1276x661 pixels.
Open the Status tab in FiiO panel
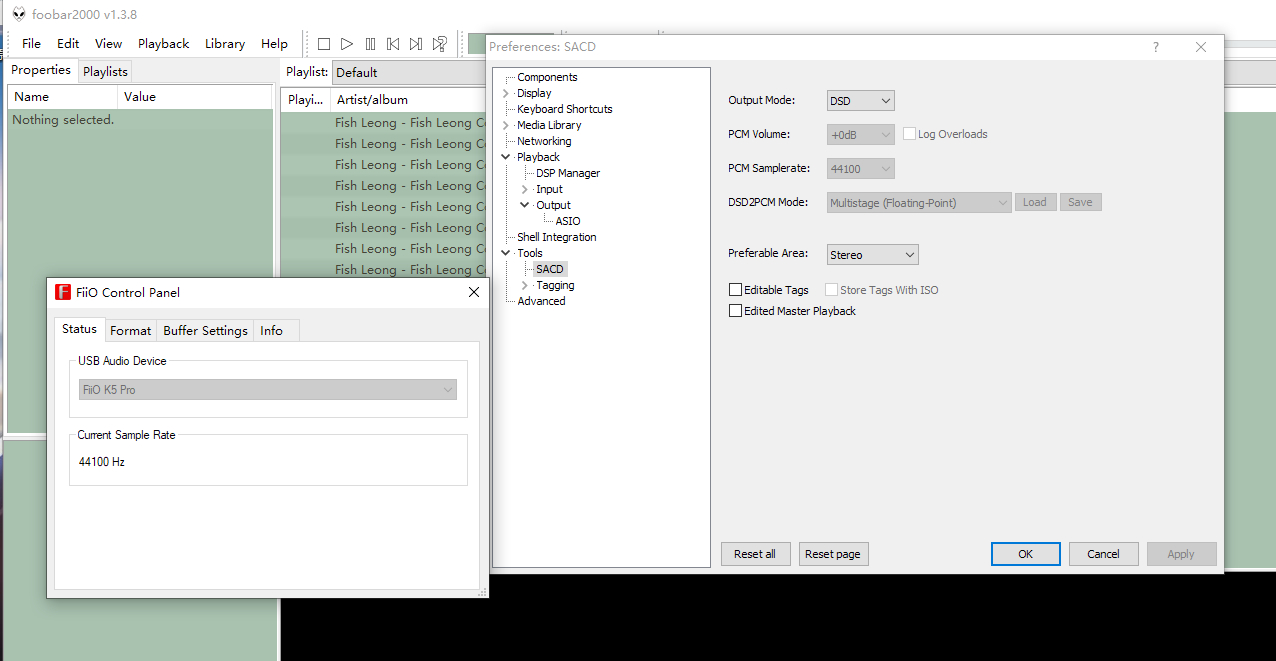[x=80, y=329]
